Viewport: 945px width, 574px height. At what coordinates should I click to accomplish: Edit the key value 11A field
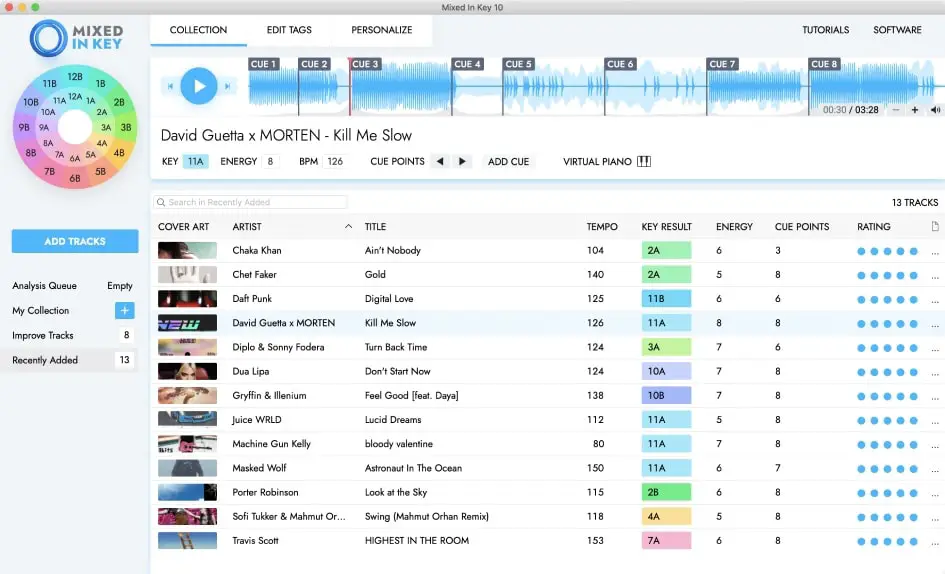tap(195, 162)
